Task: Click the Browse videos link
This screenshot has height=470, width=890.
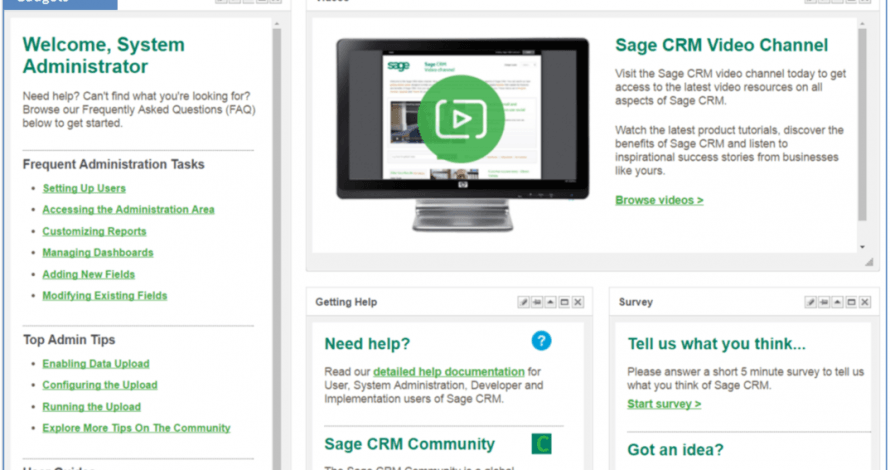Action: (x=660, y=200)
